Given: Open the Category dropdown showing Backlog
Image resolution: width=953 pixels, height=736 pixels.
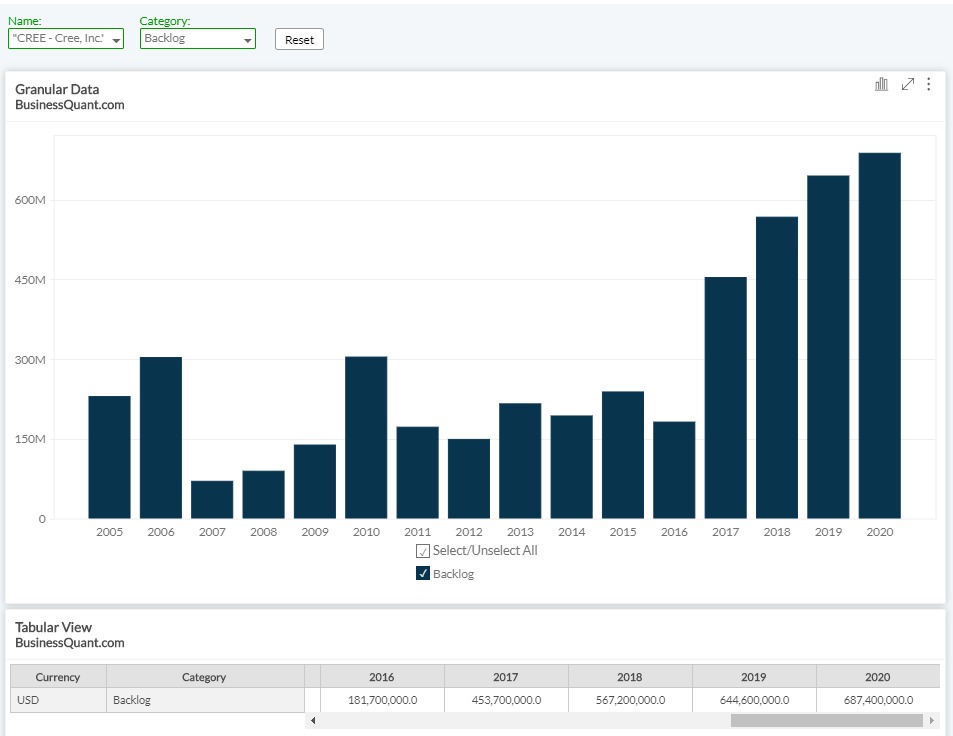Looking at the screenshot, I should point(198,38).
